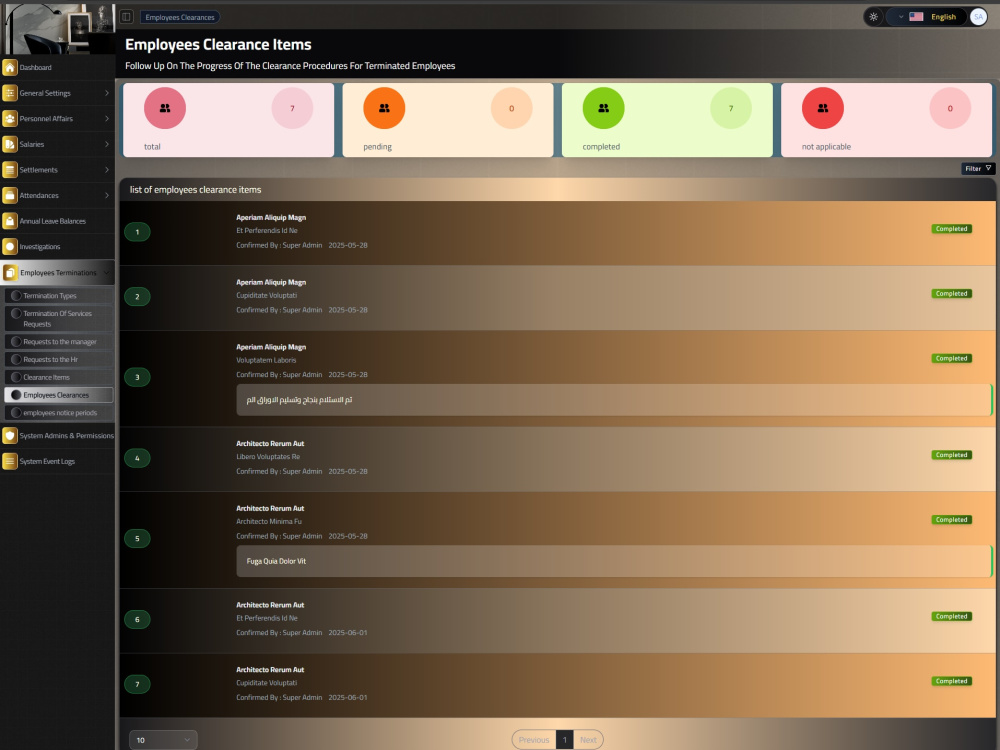The image size is (1000, 750).
Task: Select Termination Types submenu item
Action: [x=59, y=295]
